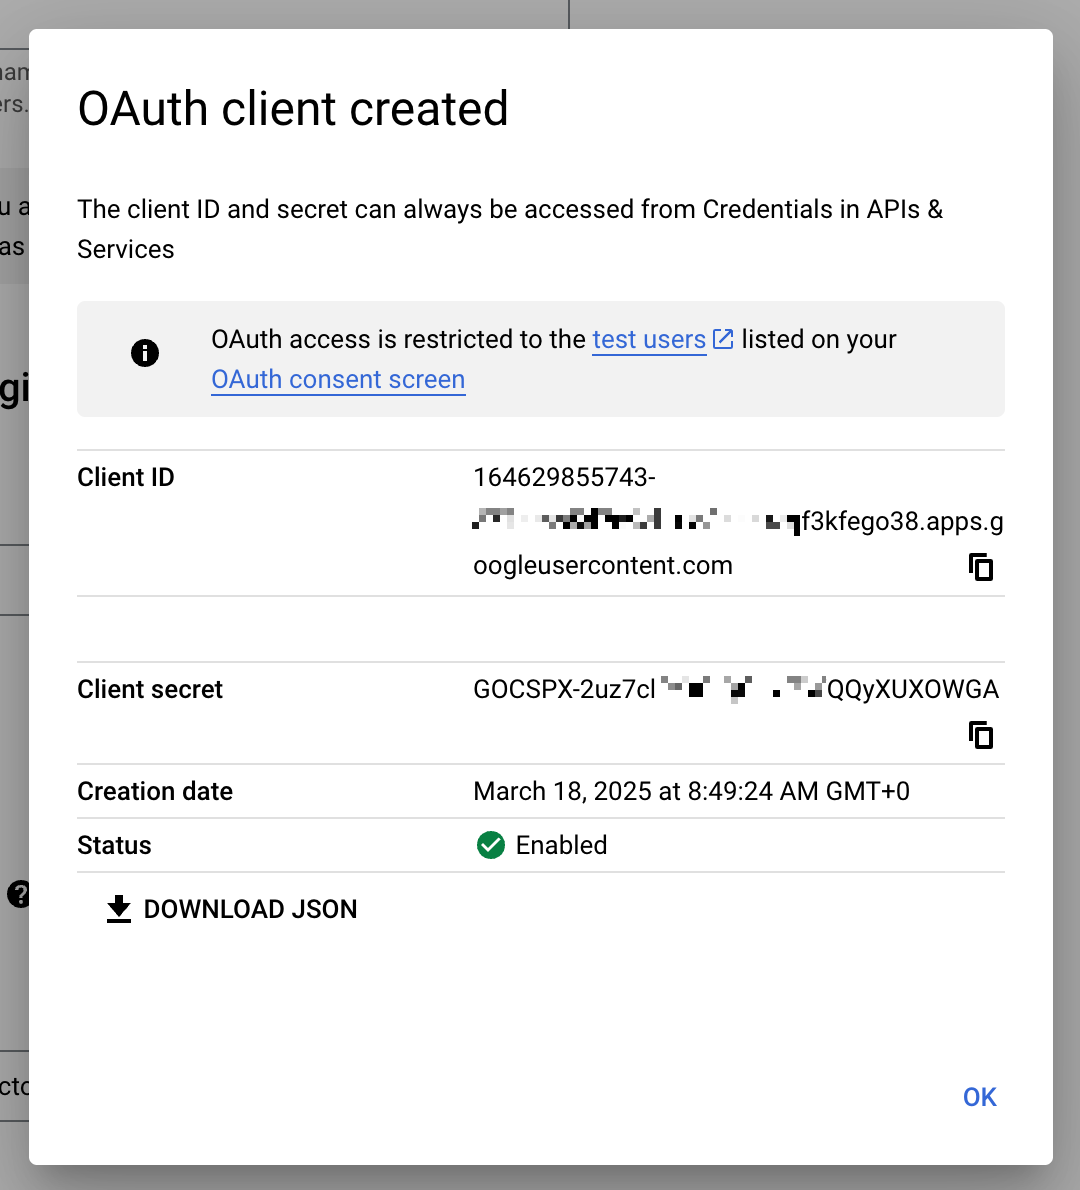Click the download arrow icon
This screenshot has width=1080, height=1190.
point(119,909)
